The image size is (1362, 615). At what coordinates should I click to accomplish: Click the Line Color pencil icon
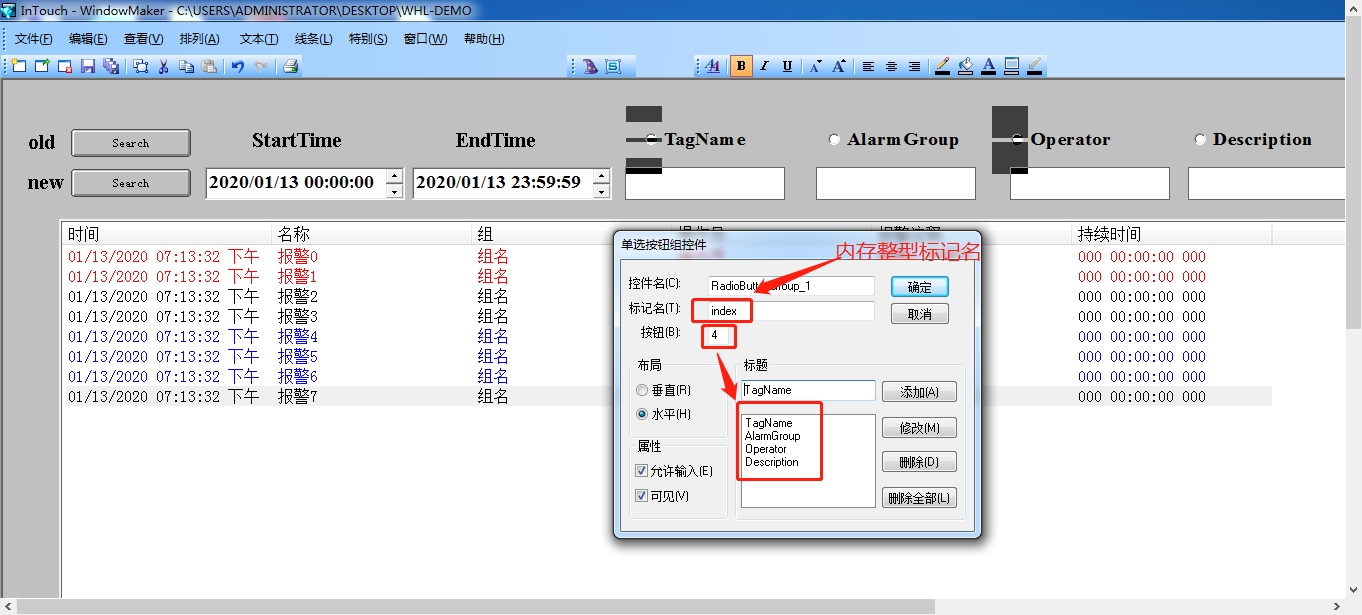942,66
